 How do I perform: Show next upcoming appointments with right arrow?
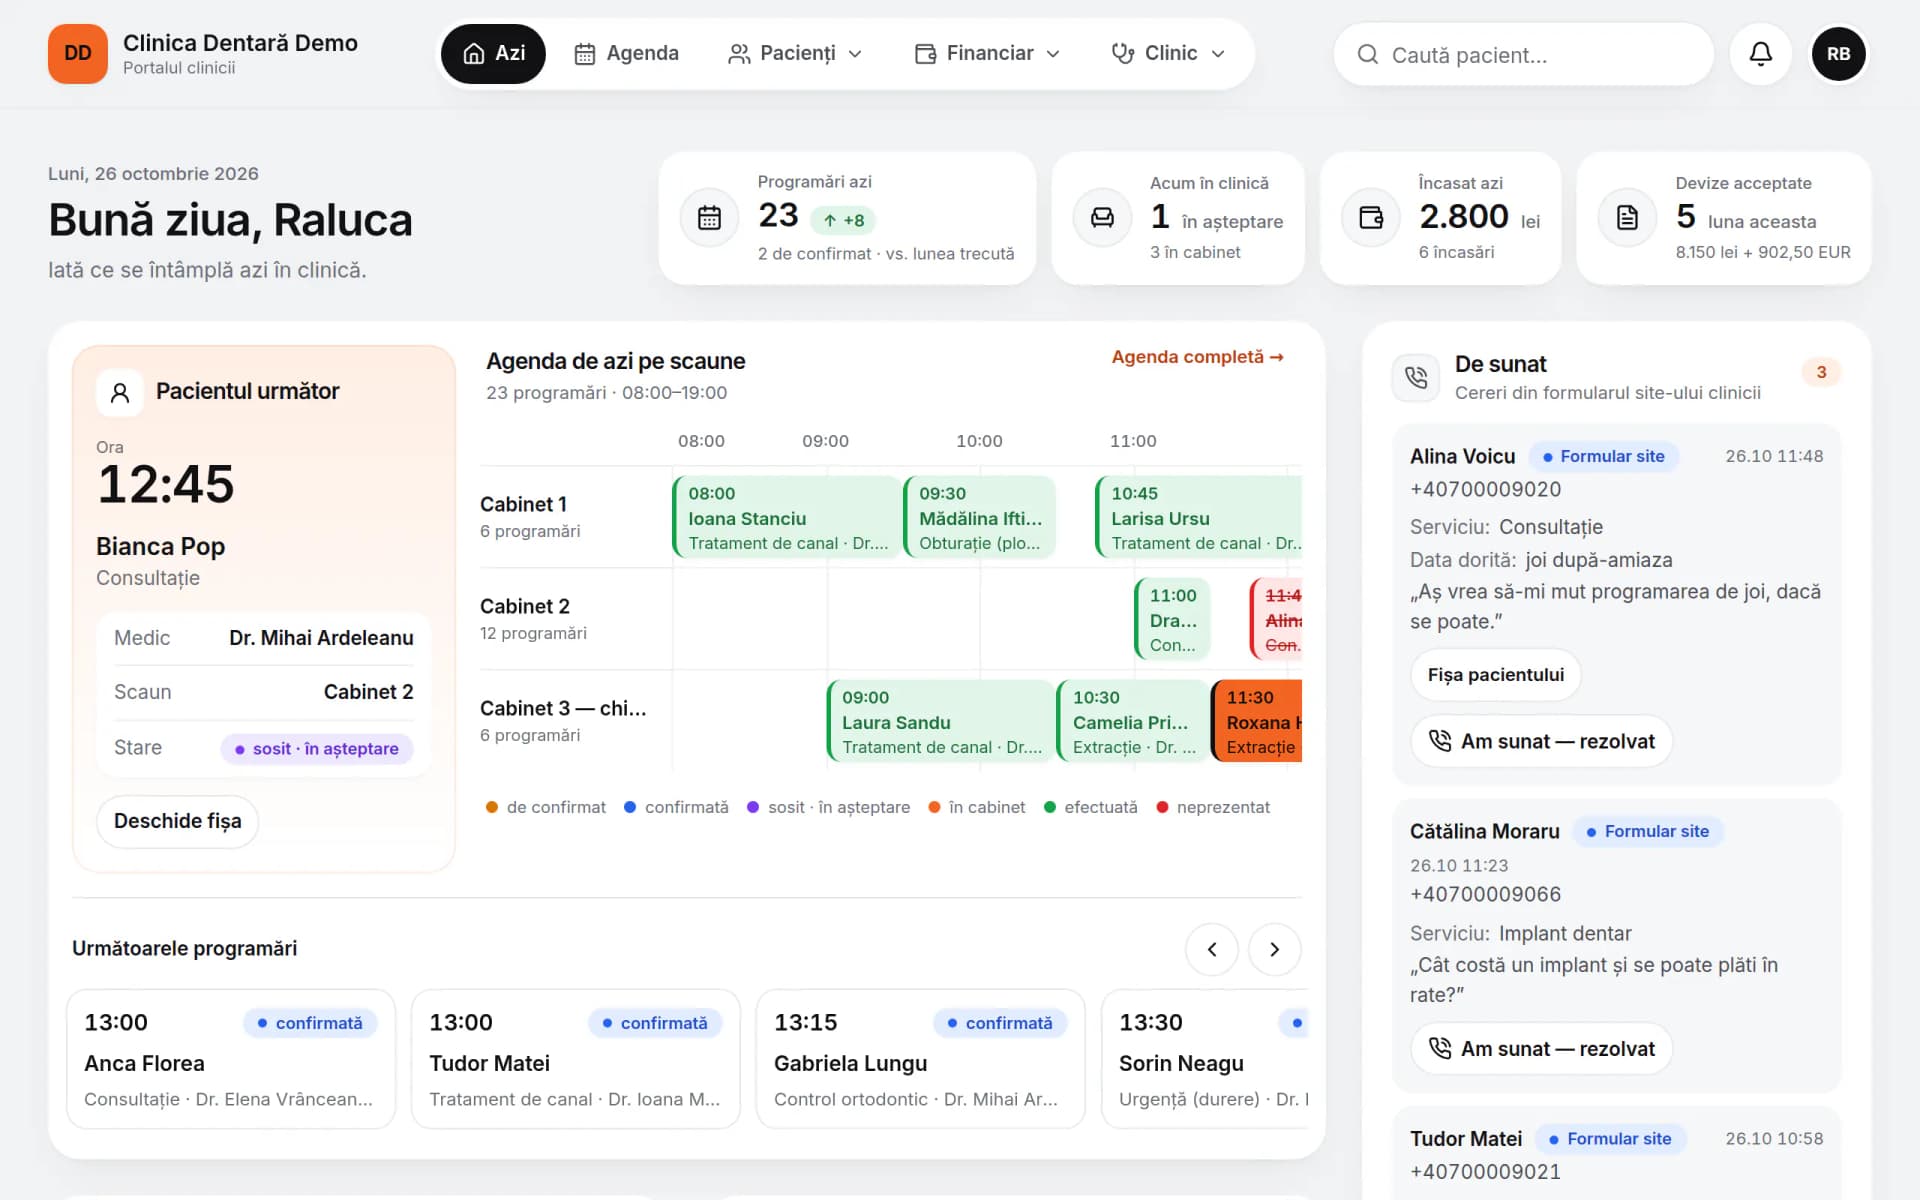coord(1274,949)
